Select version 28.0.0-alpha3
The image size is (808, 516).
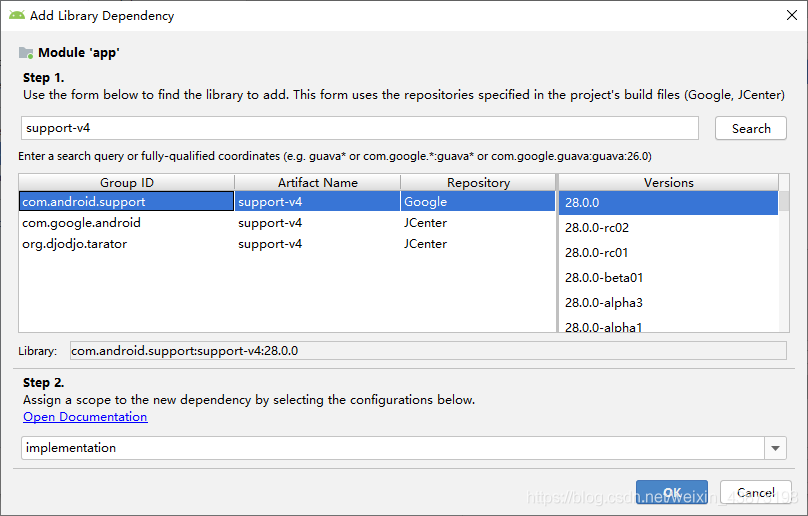coord(668,303)
